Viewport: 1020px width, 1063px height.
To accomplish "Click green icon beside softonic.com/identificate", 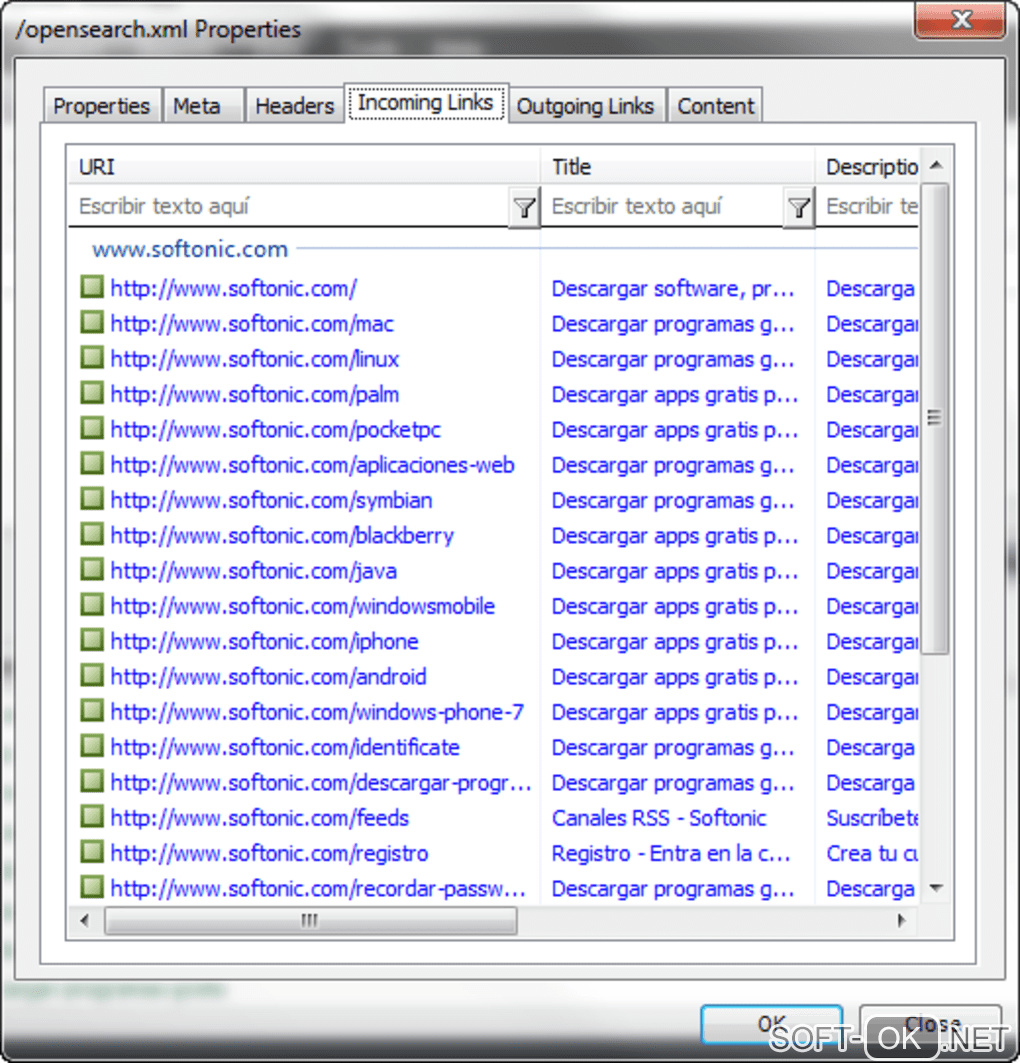I will pos(91,746).
